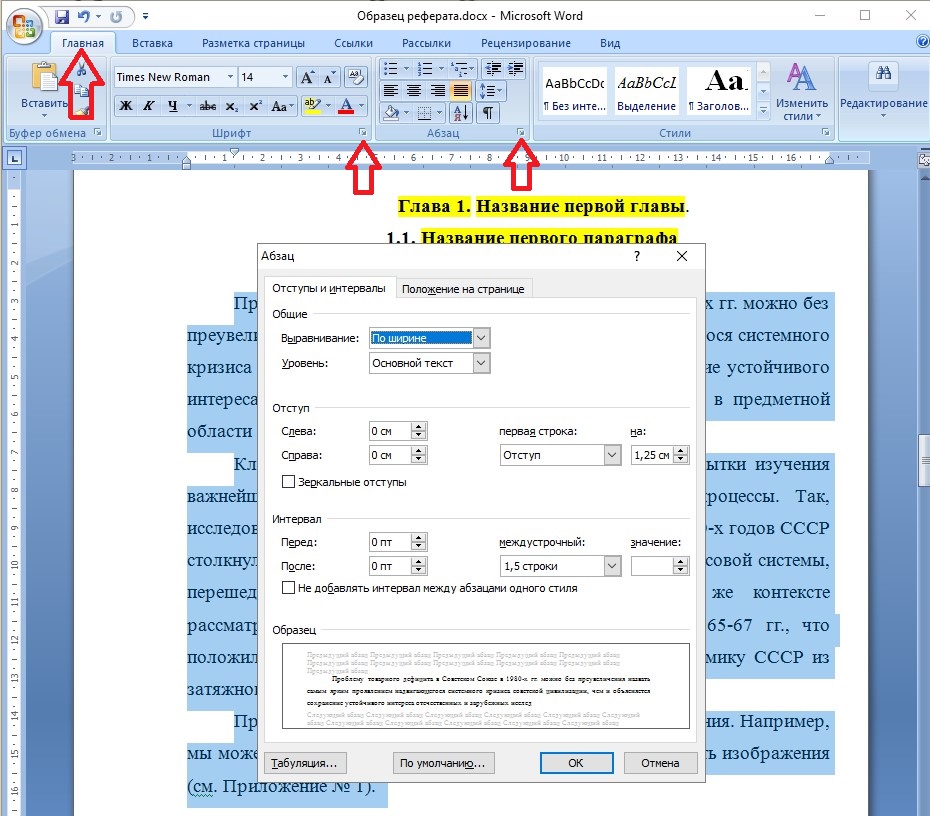Enable the Зеркальные отступы checkbox
930x816 pixels.
289,481
